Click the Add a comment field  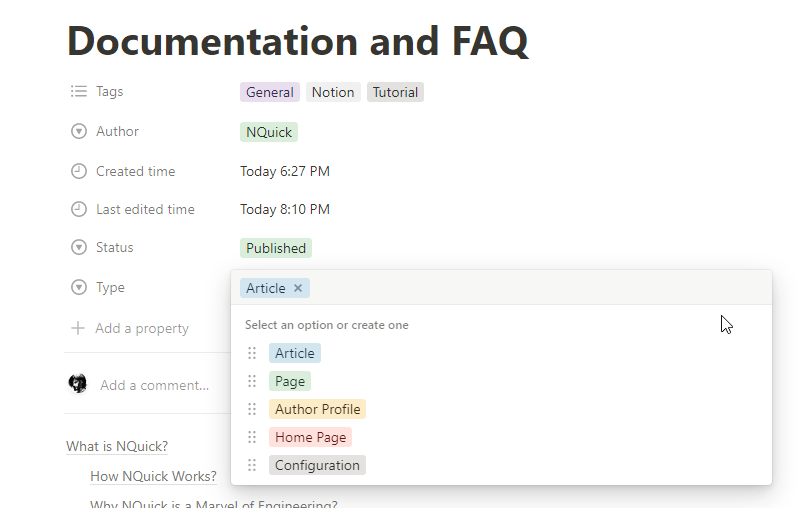click(x=155, y=385)
